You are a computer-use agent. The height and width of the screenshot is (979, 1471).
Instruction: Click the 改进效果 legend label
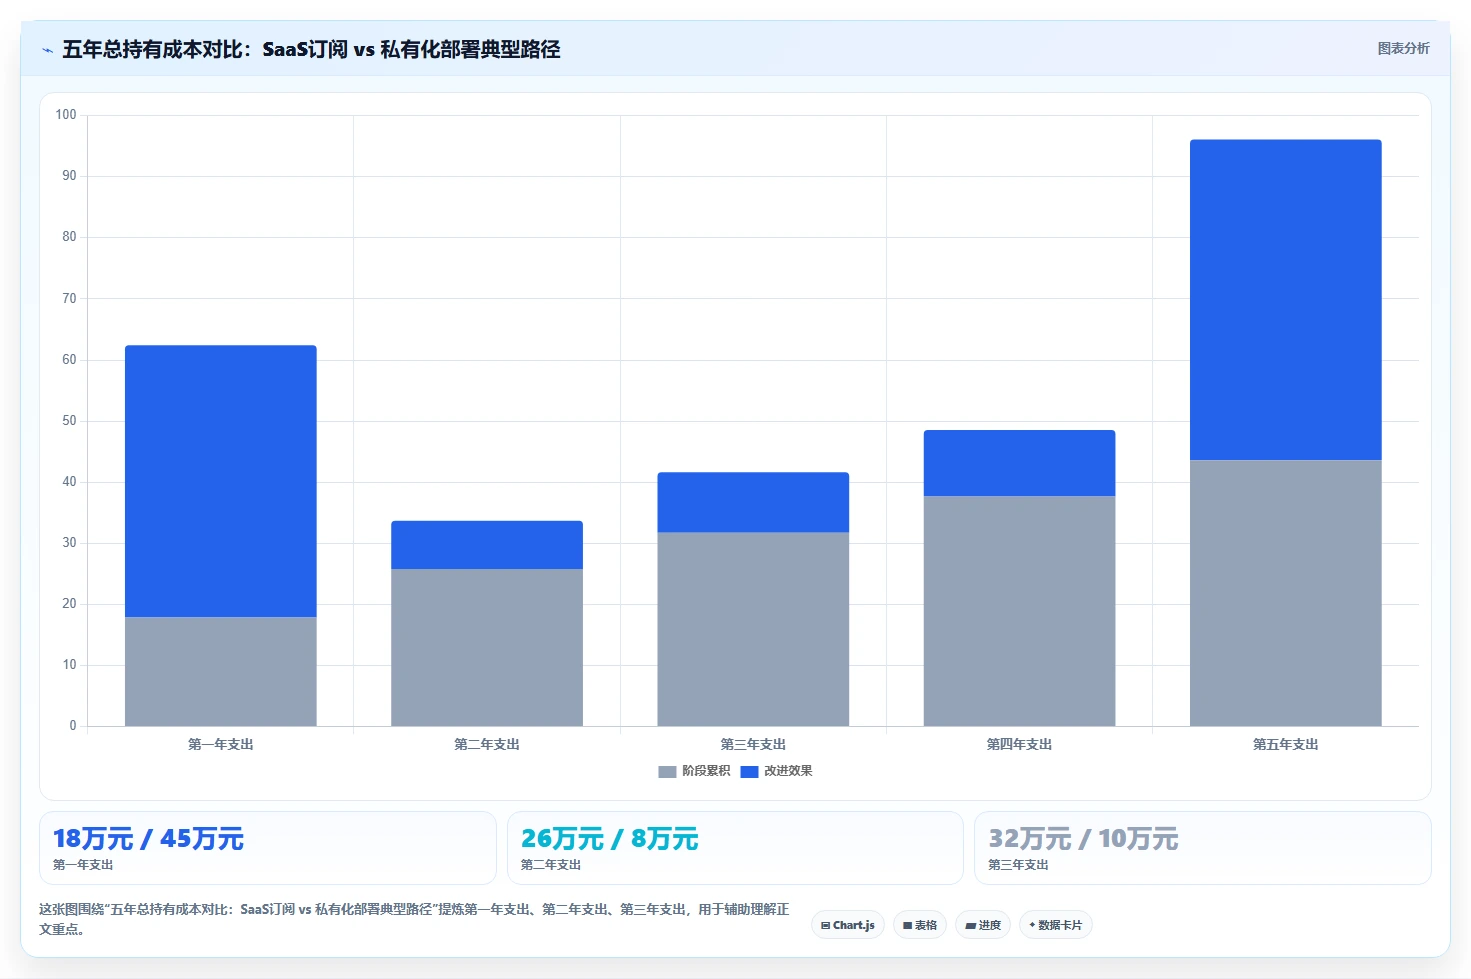[788, 771]
